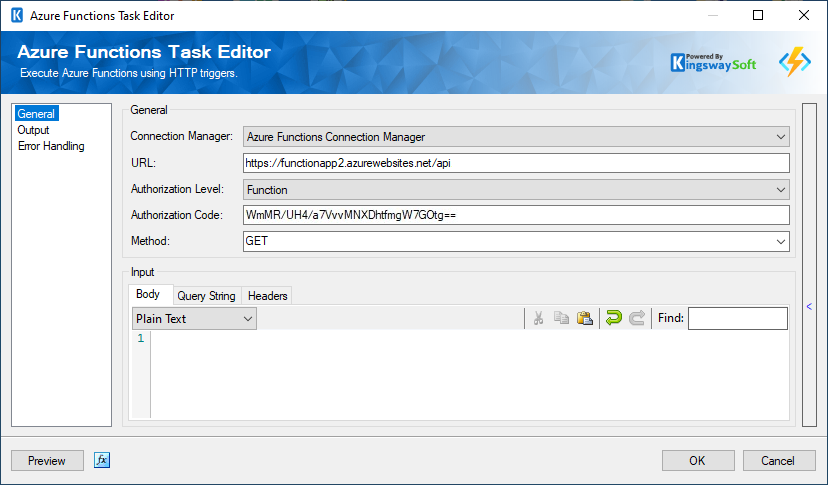The image size is (828, 485).
Task: Click the OK button
Action: (698, 461)
